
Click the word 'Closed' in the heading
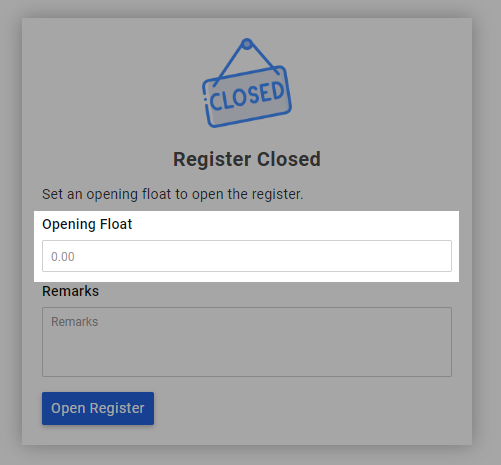[x=289, y=159]
